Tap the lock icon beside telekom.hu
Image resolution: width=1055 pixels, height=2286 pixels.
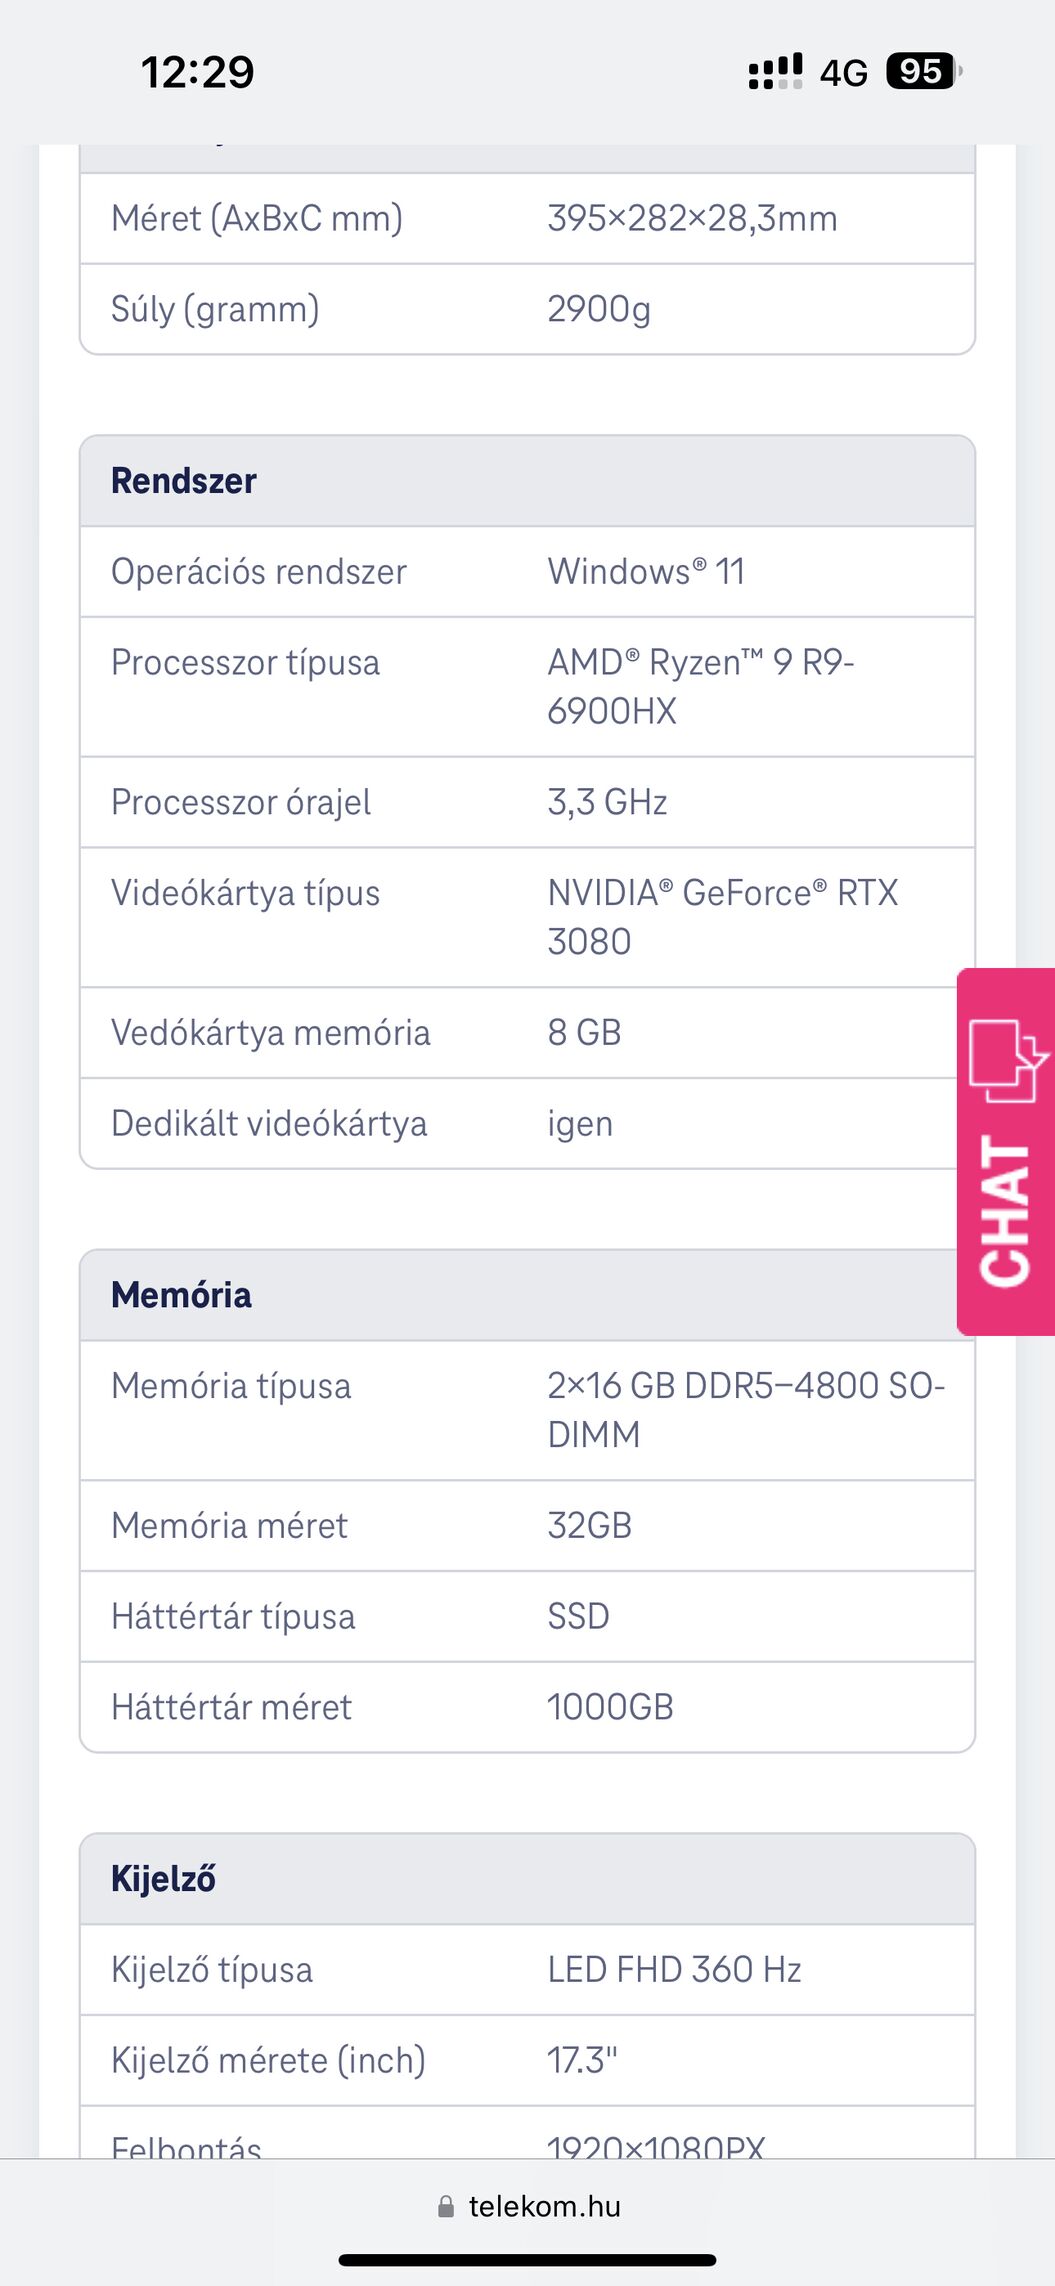click(446, 2207)
